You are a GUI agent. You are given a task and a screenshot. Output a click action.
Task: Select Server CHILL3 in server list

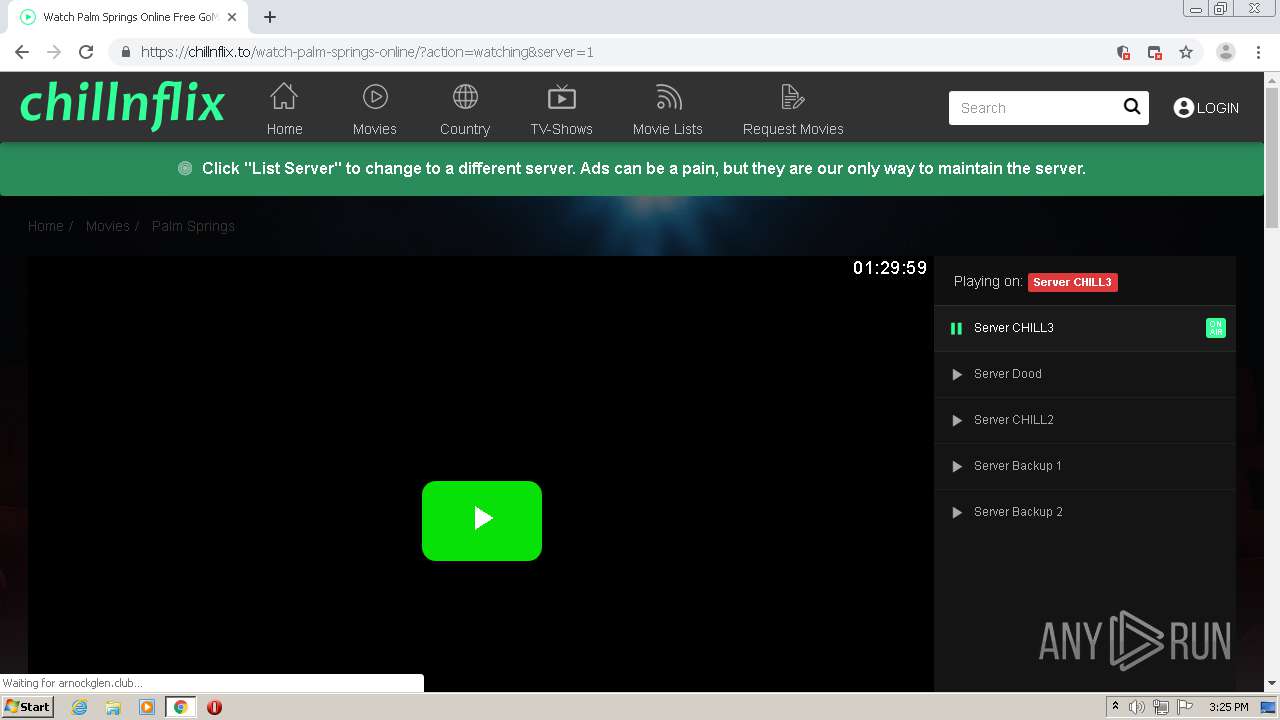click(x=1085, y=328)
